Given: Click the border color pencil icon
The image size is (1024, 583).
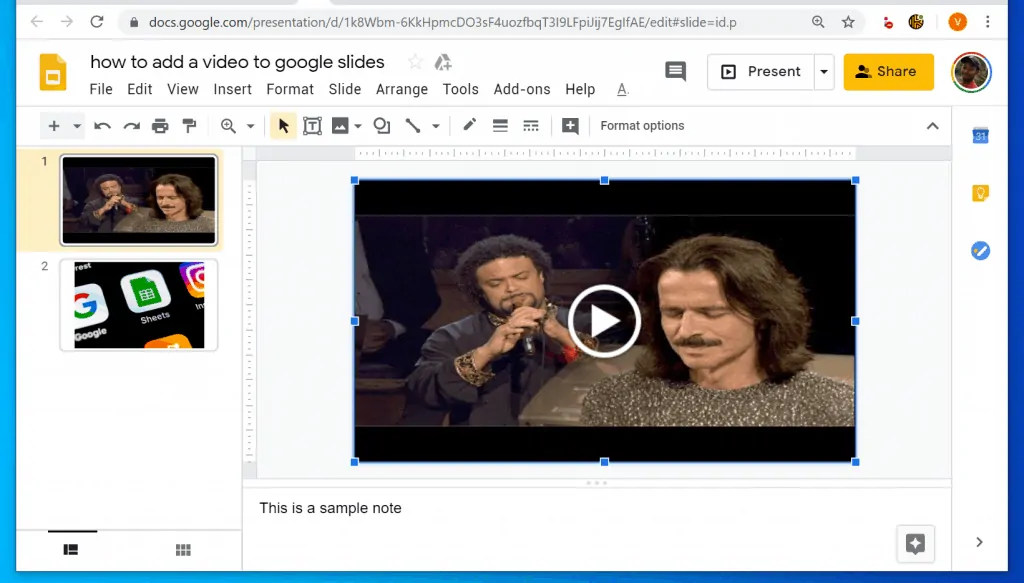Looking at the screenshot, I should 469,126.
